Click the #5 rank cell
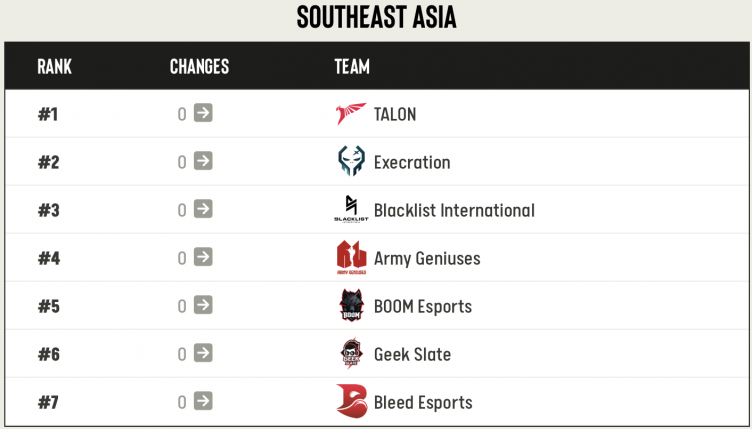The height and width of the screenshot is (429, 752). click(49, 306)
